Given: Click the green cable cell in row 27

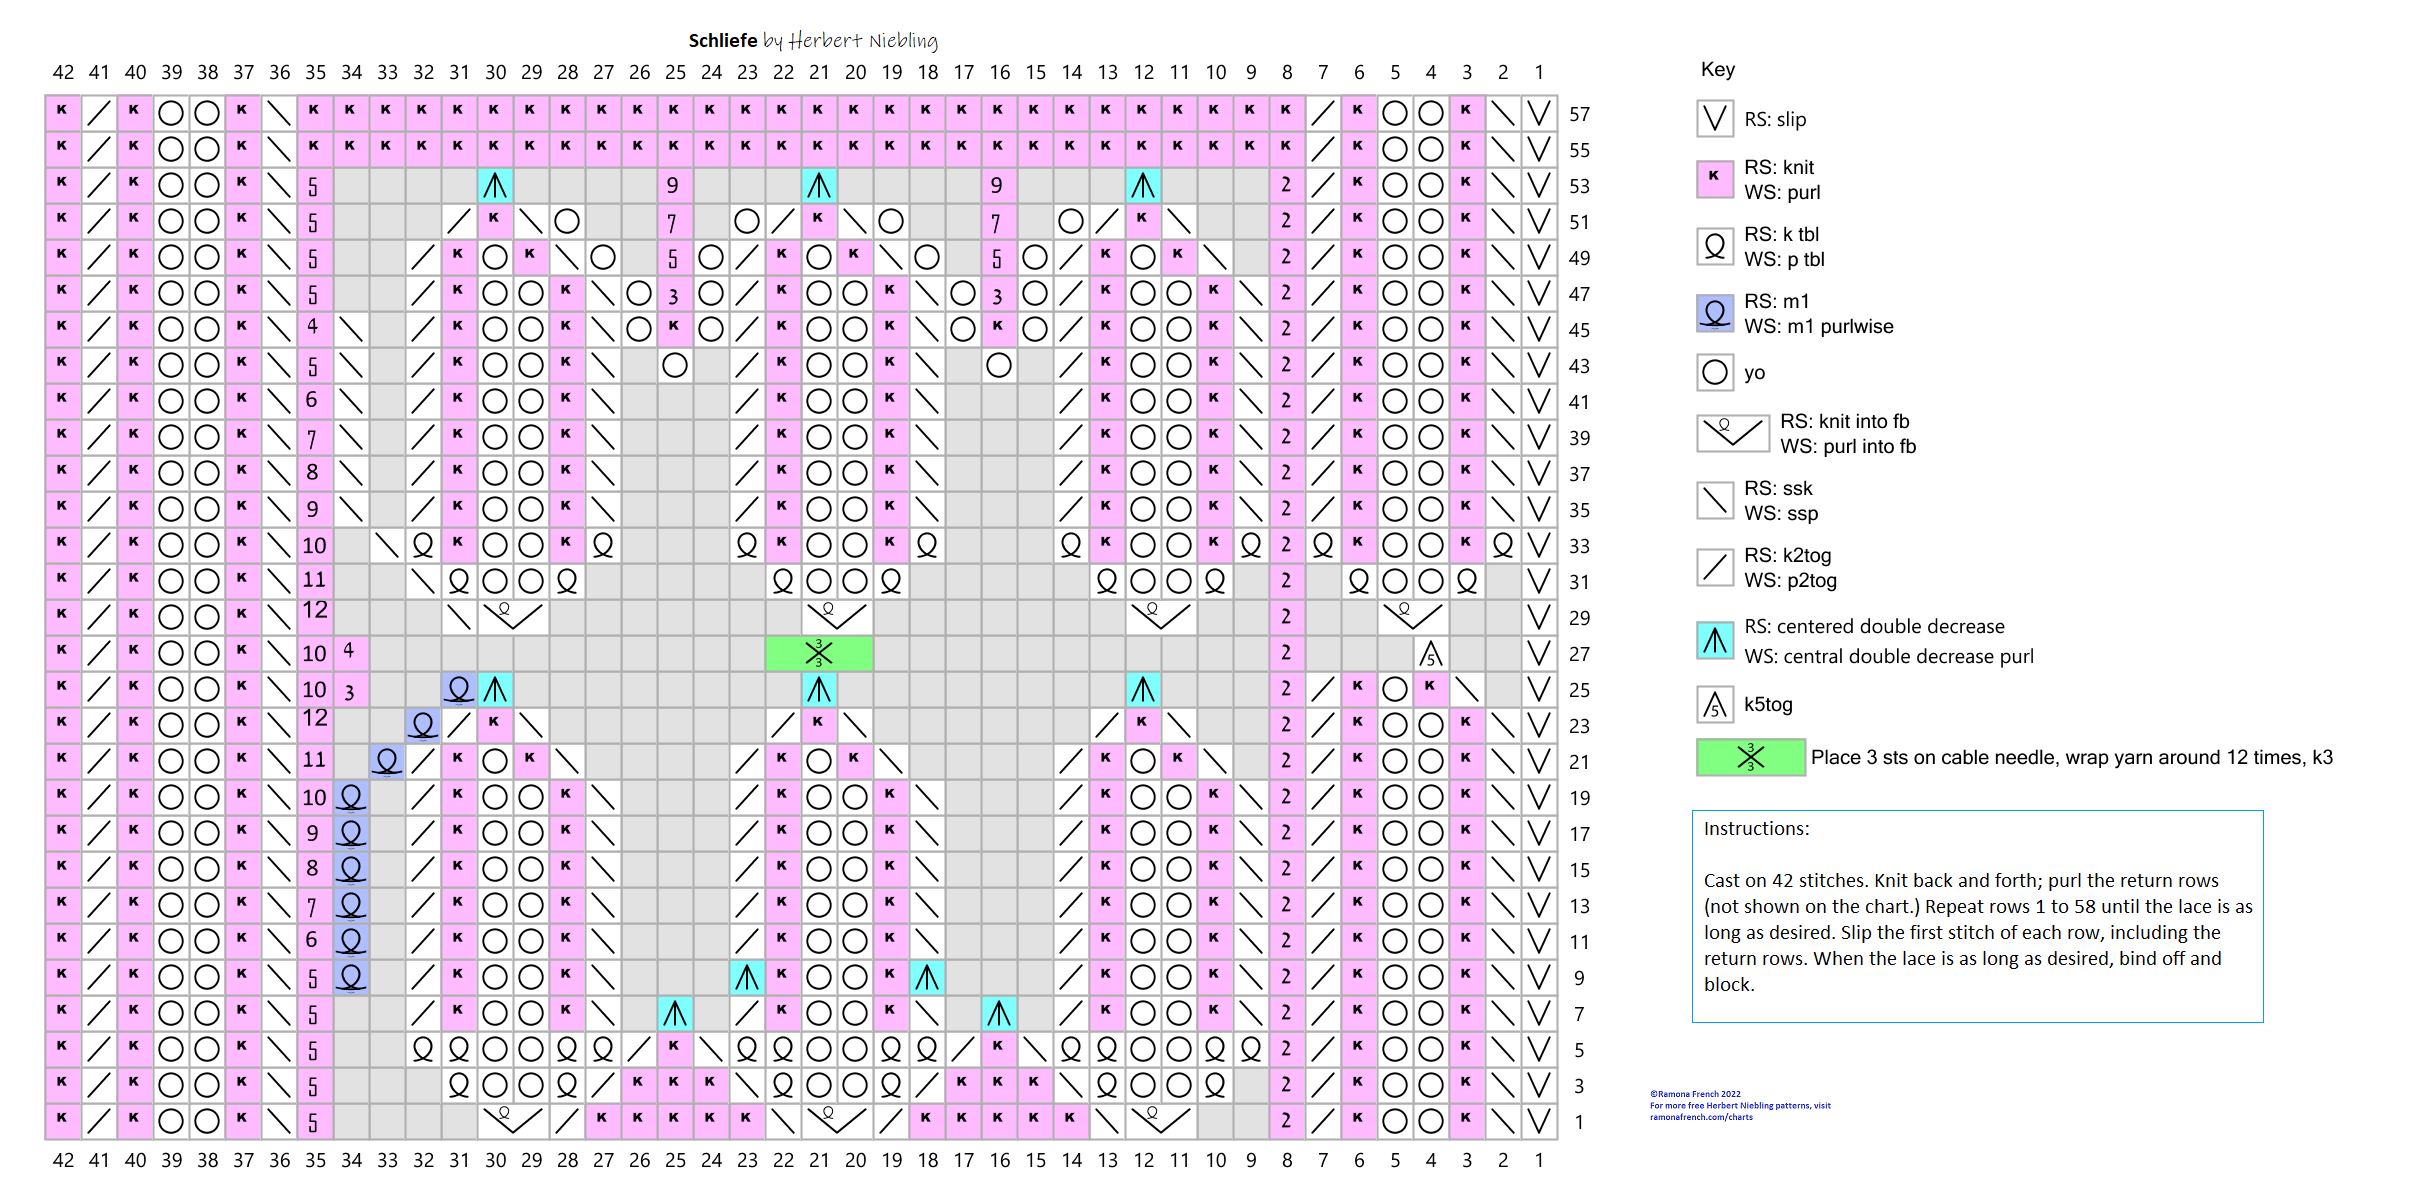Looking at the screenshot, I should [819, 654].
